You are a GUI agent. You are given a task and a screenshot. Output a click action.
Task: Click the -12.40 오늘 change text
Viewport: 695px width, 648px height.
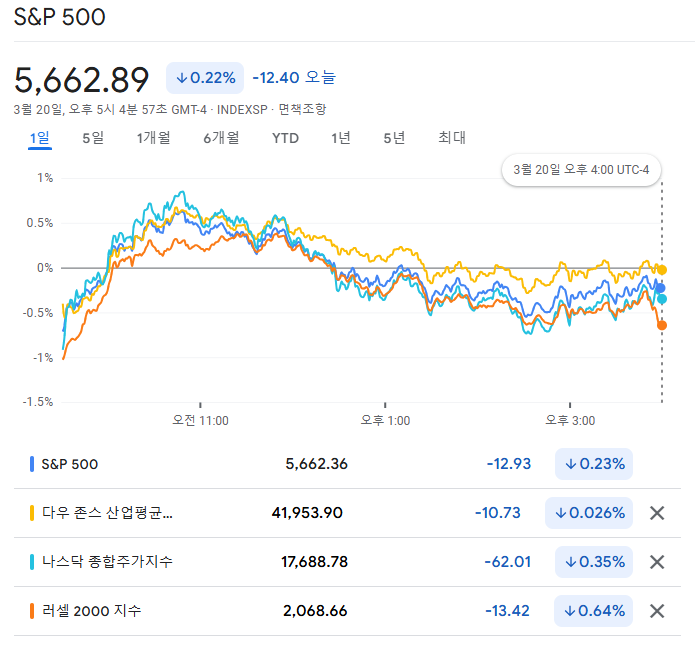coord(294,78)
